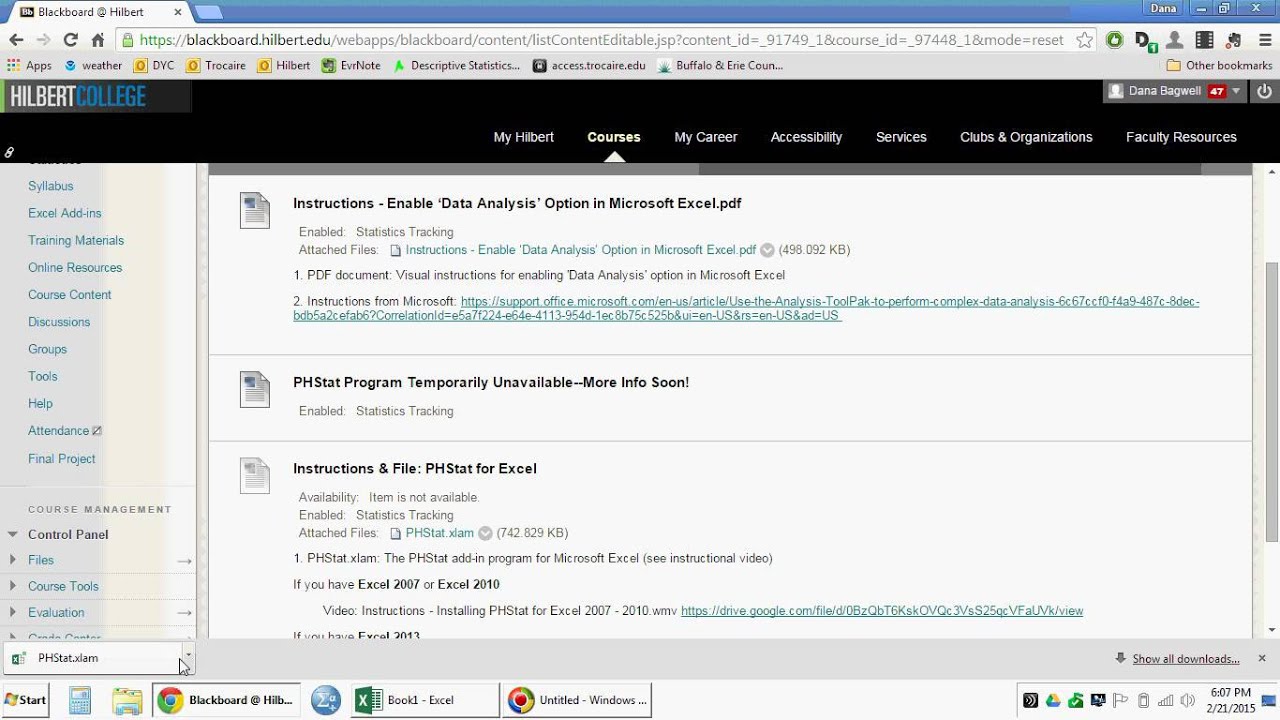Click document icon beside Enable Data Analysis item
1280x720 pixels.
[x=255, y=210]
